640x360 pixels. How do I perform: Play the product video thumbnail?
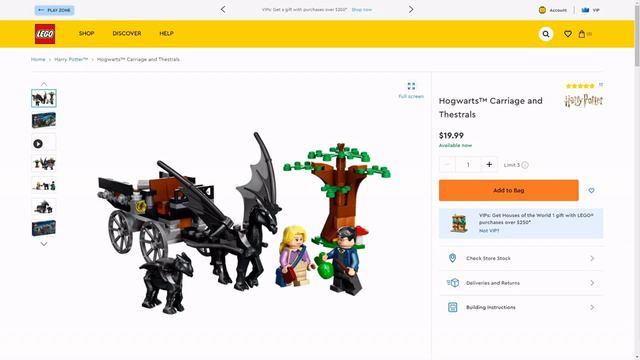[44, 143]
